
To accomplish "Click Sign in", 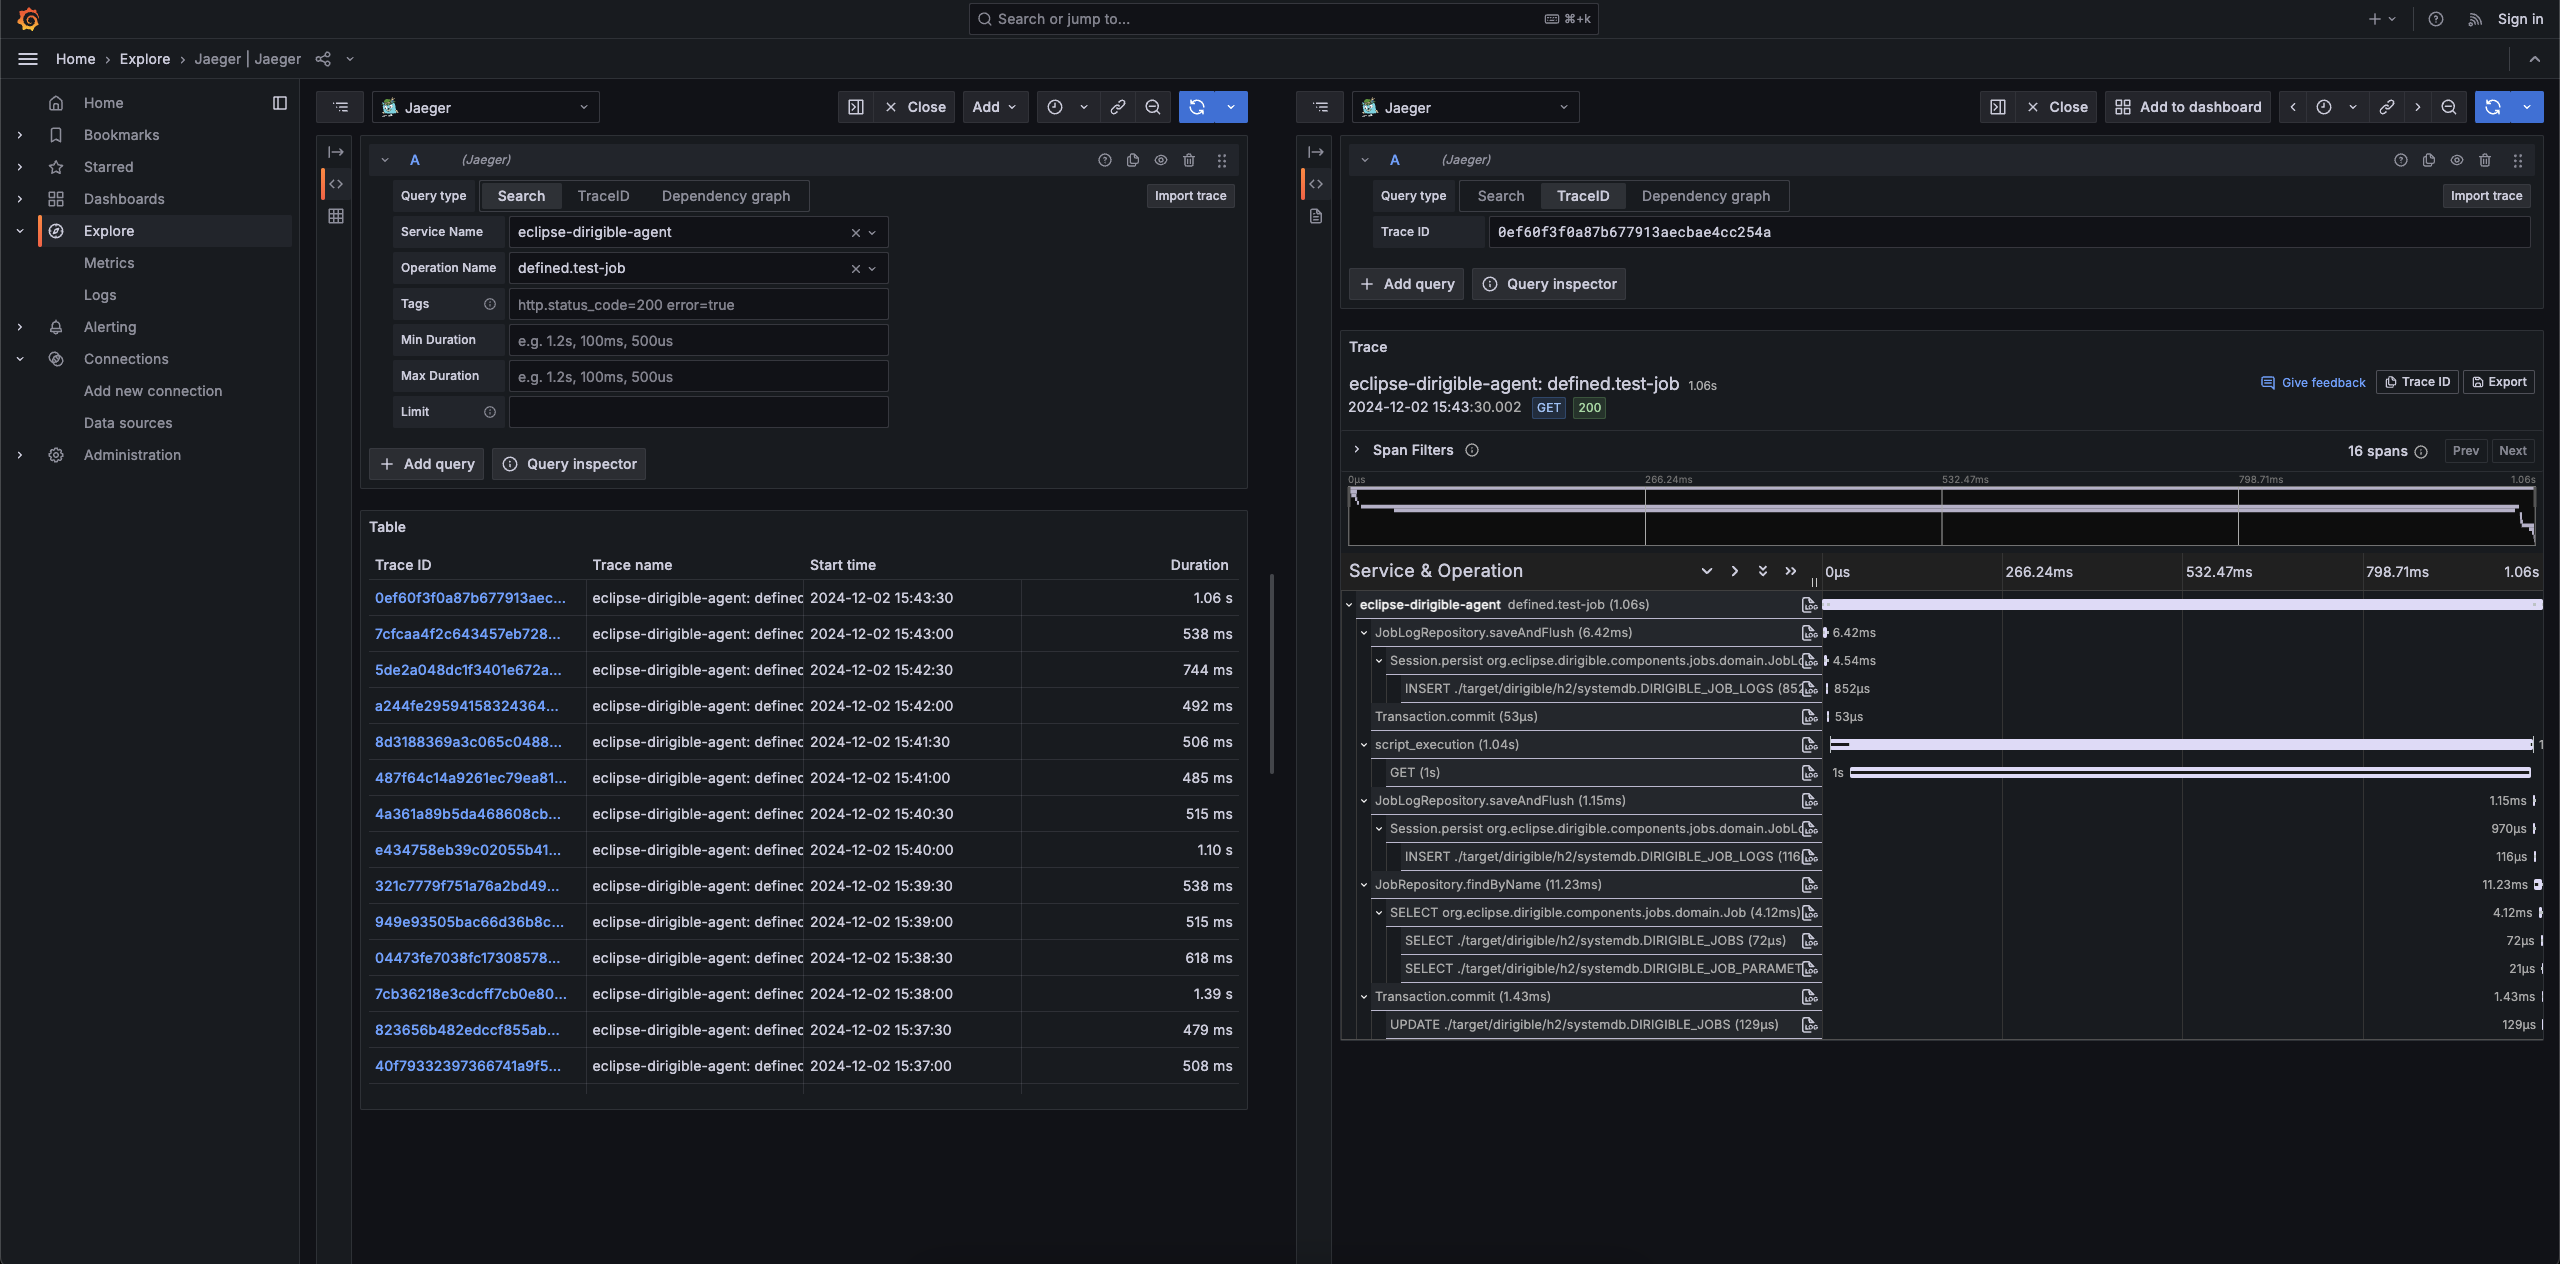I will (x=2520, y=19).
